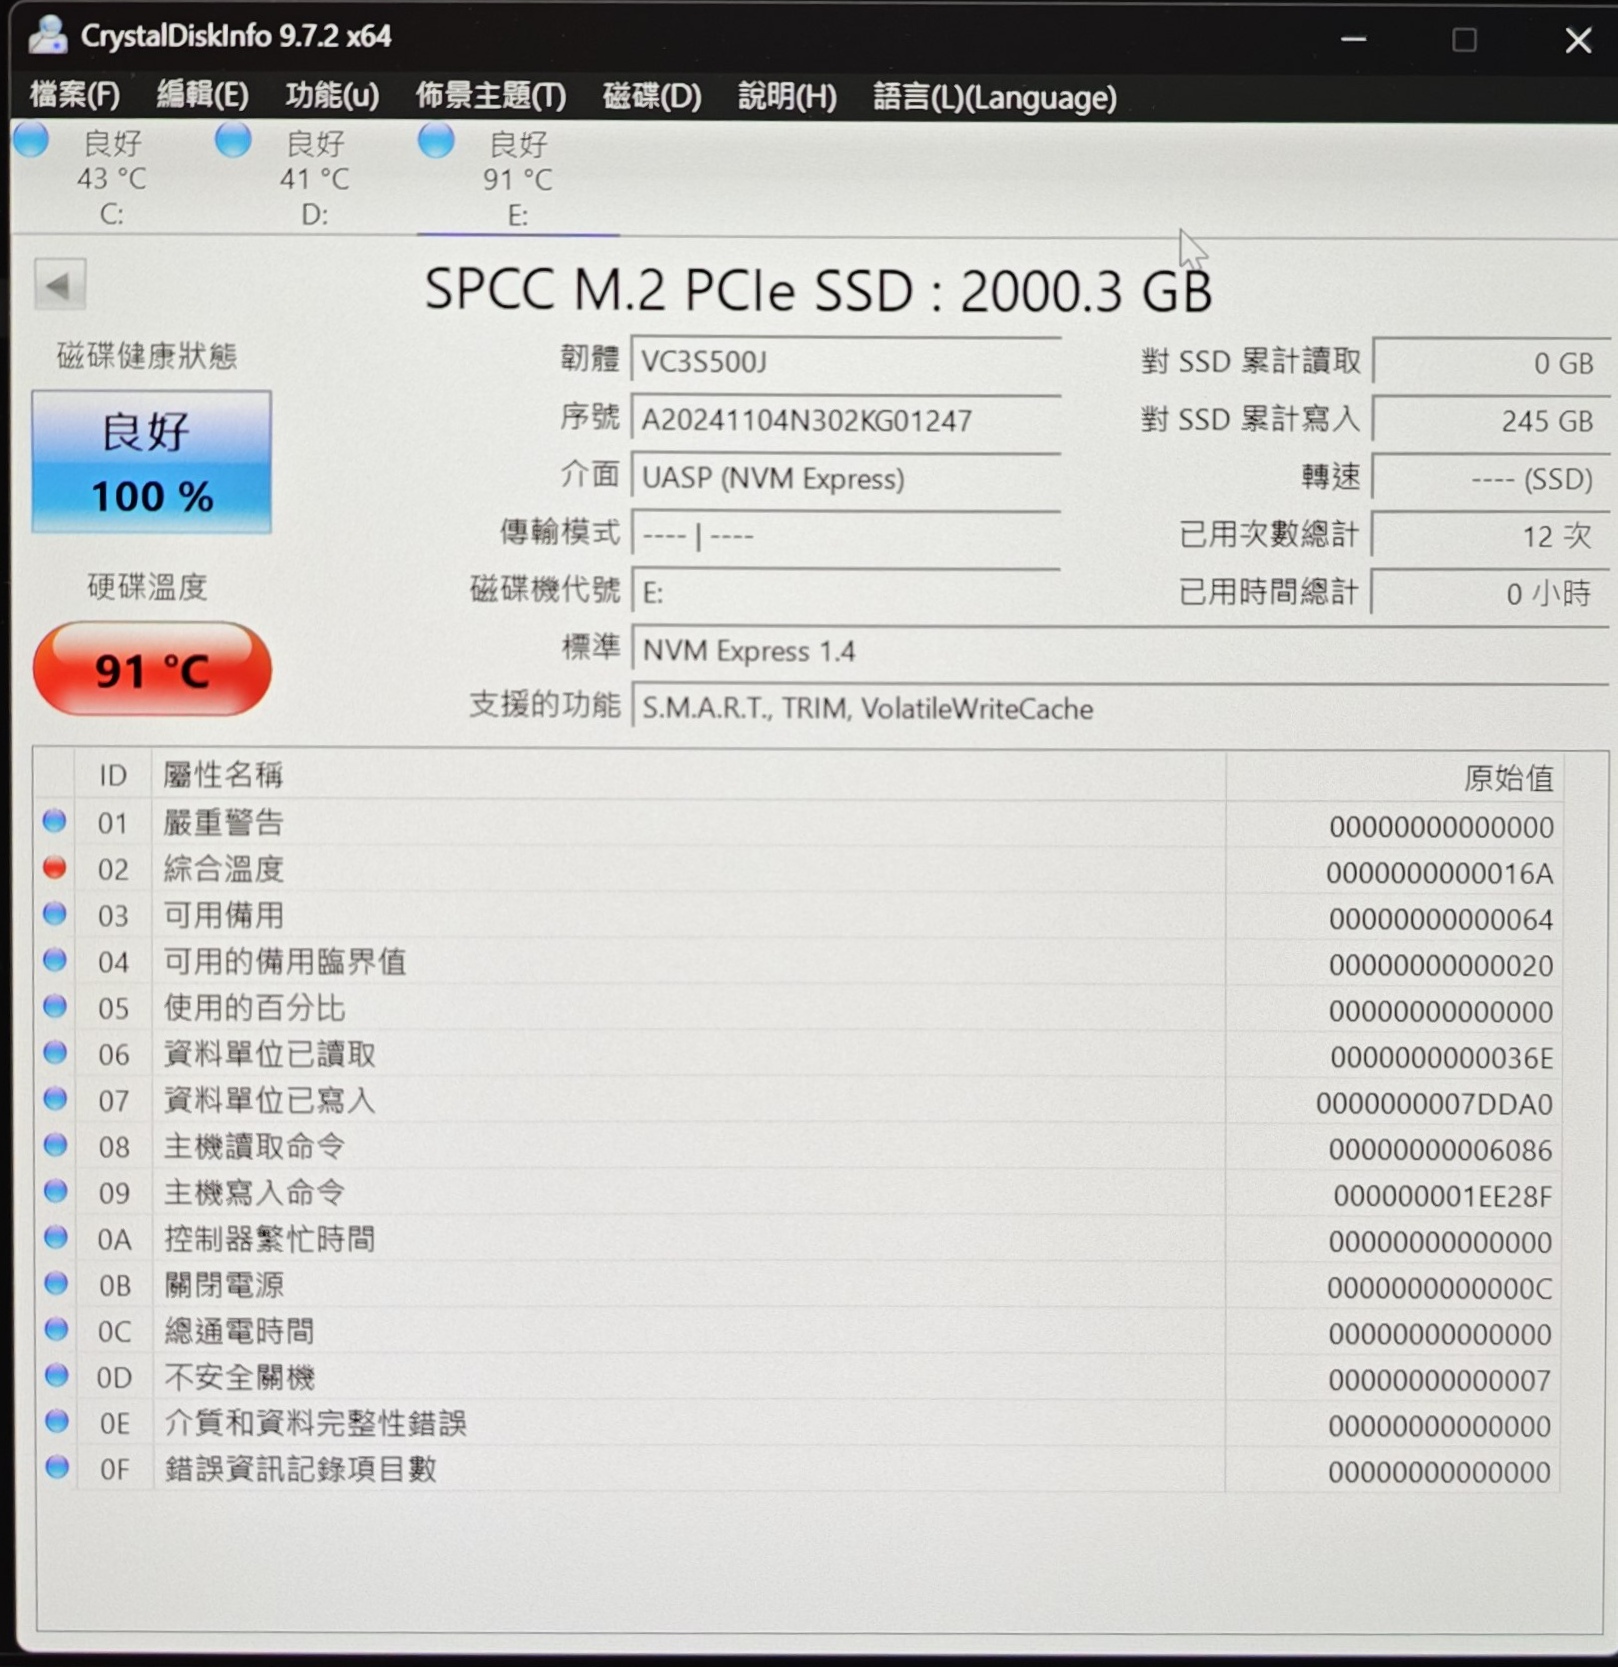Open the 佈景主題(T) menu

[490, 96]
